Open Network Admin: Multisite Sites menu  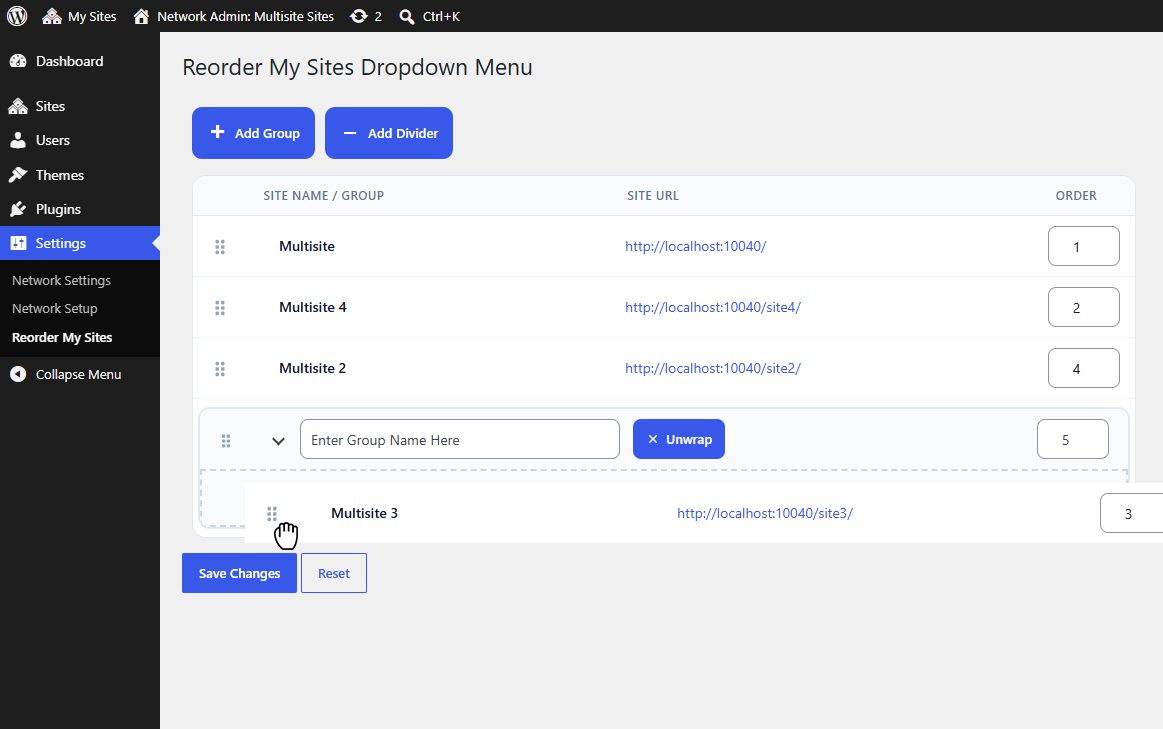(234, 16)
